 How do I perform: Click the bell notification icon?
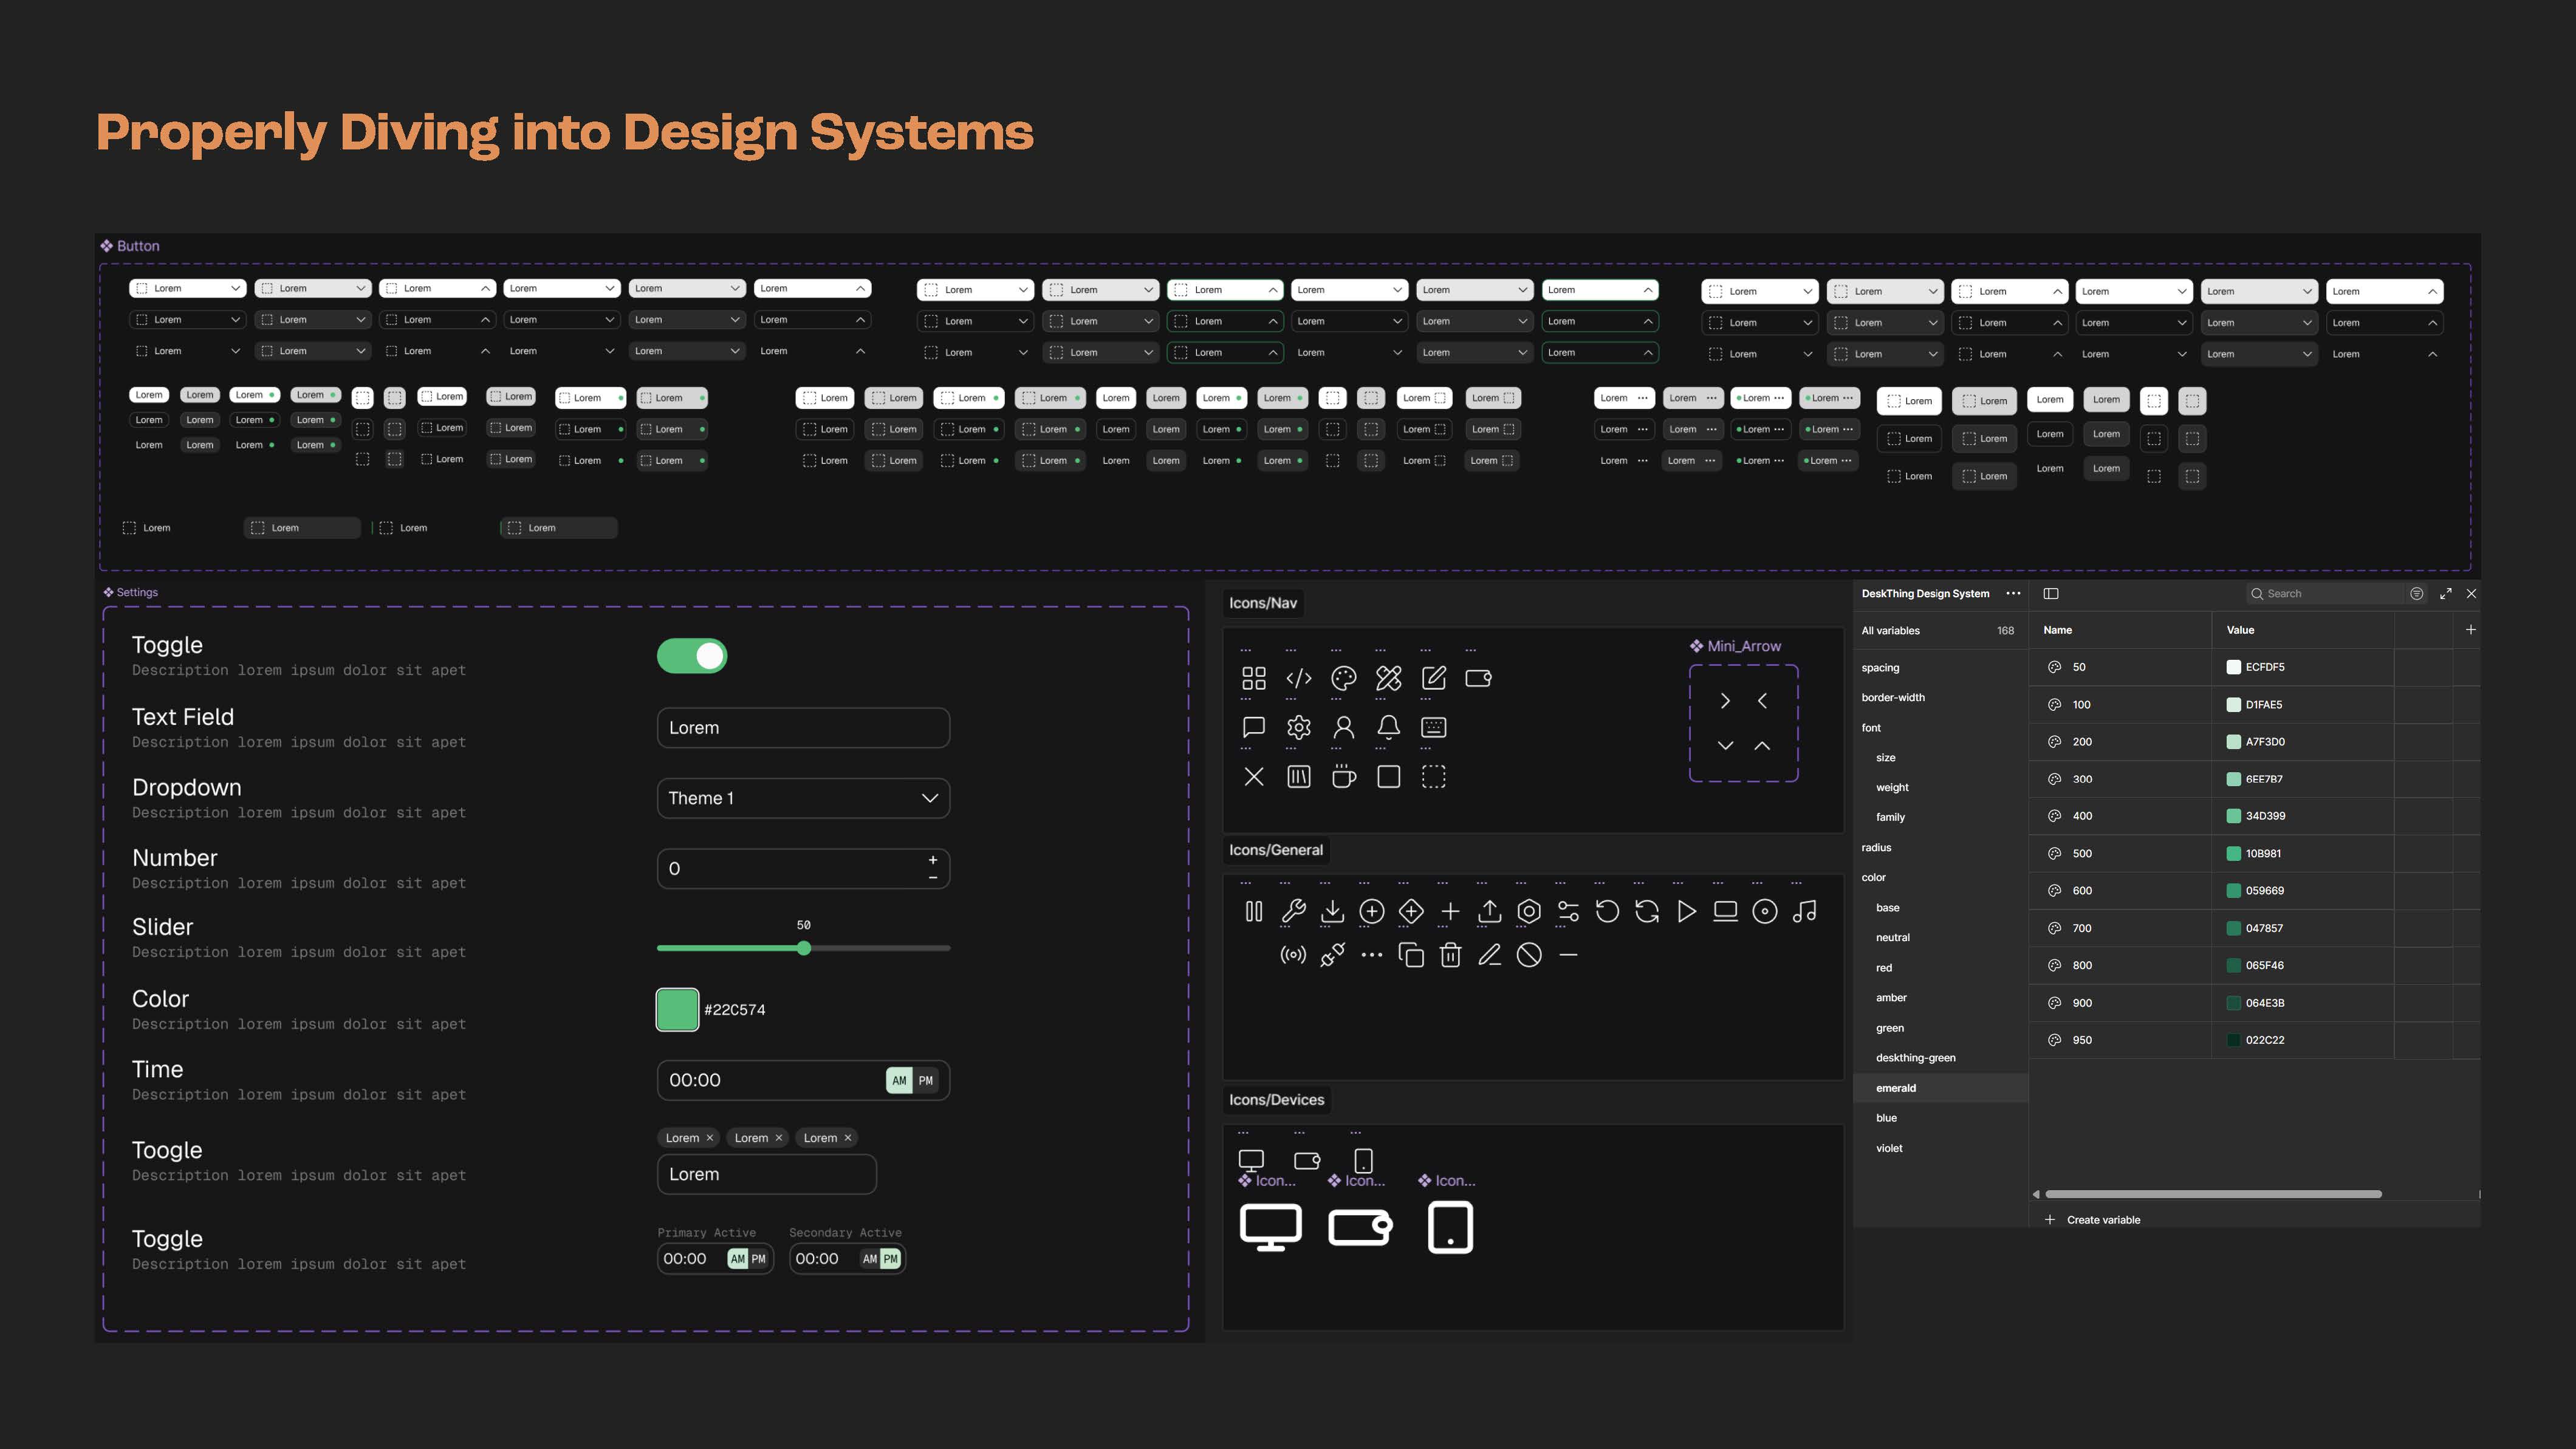click(x=1388, y=727)
